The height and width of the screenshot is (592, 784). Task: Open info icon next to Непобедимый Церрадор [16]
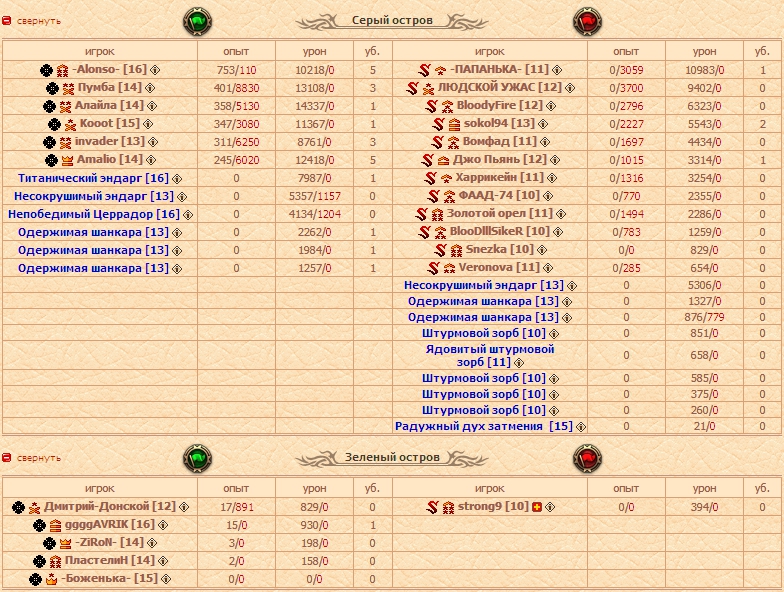click(x=188, y=215)
